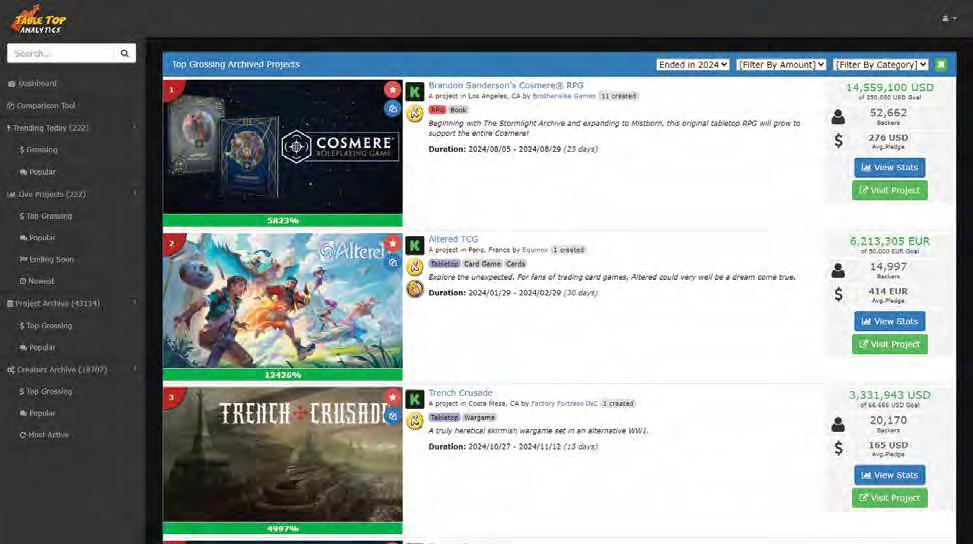
Task: Click the search magnifier button
Action: 125,53
